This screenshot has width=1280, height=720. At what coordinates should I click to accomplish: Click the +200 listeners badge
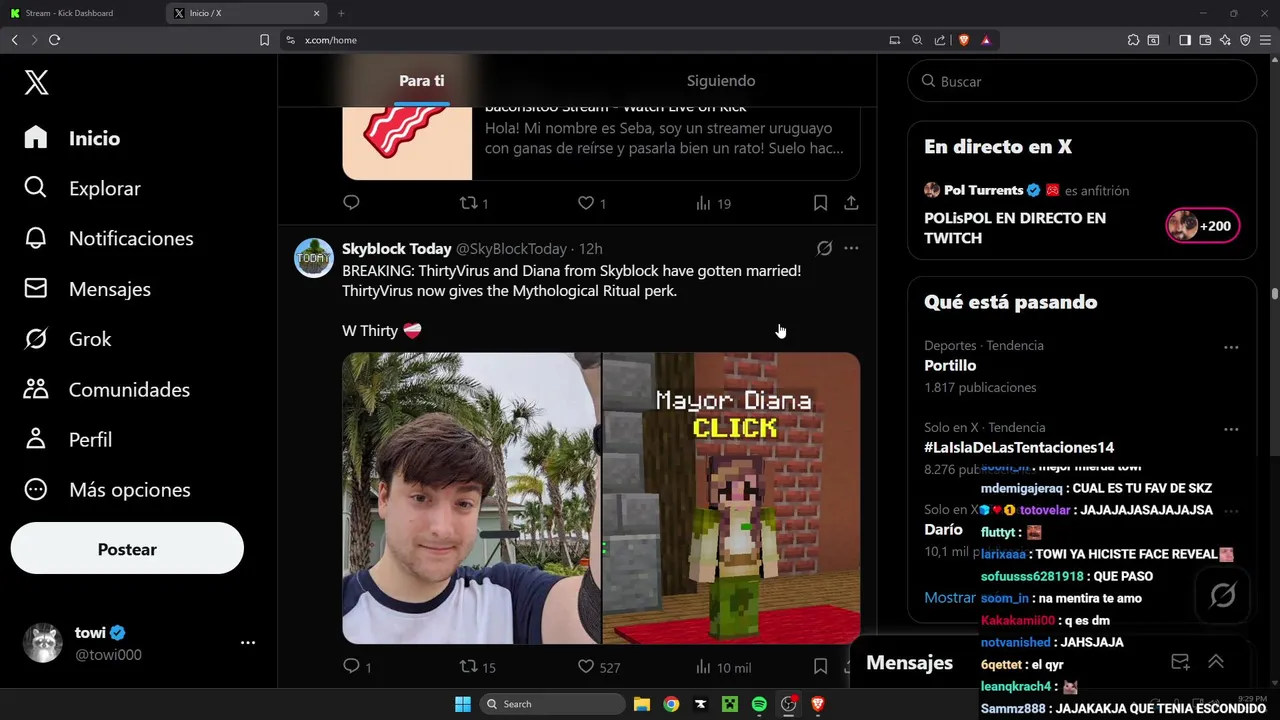click(x=1202, y=226)
